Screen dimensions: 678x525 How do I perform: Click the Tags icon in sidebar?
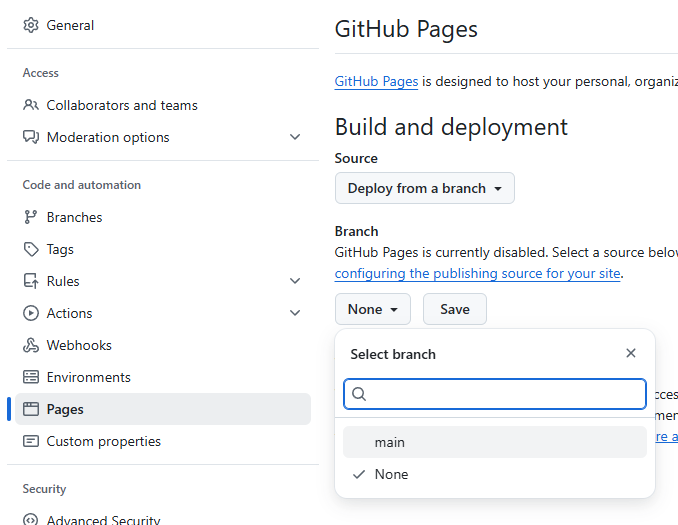coord(31,249)
